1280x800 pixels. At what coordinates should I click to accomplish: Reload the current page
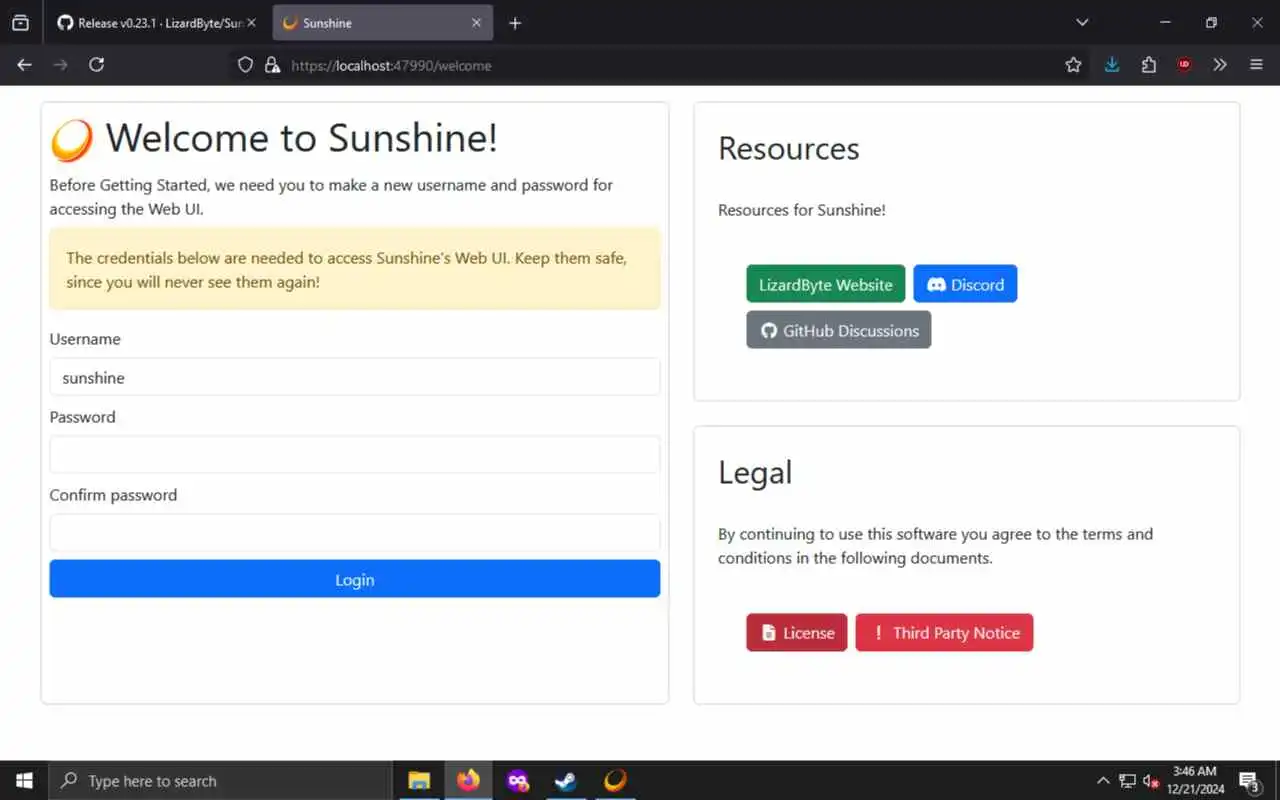(97, 65)
